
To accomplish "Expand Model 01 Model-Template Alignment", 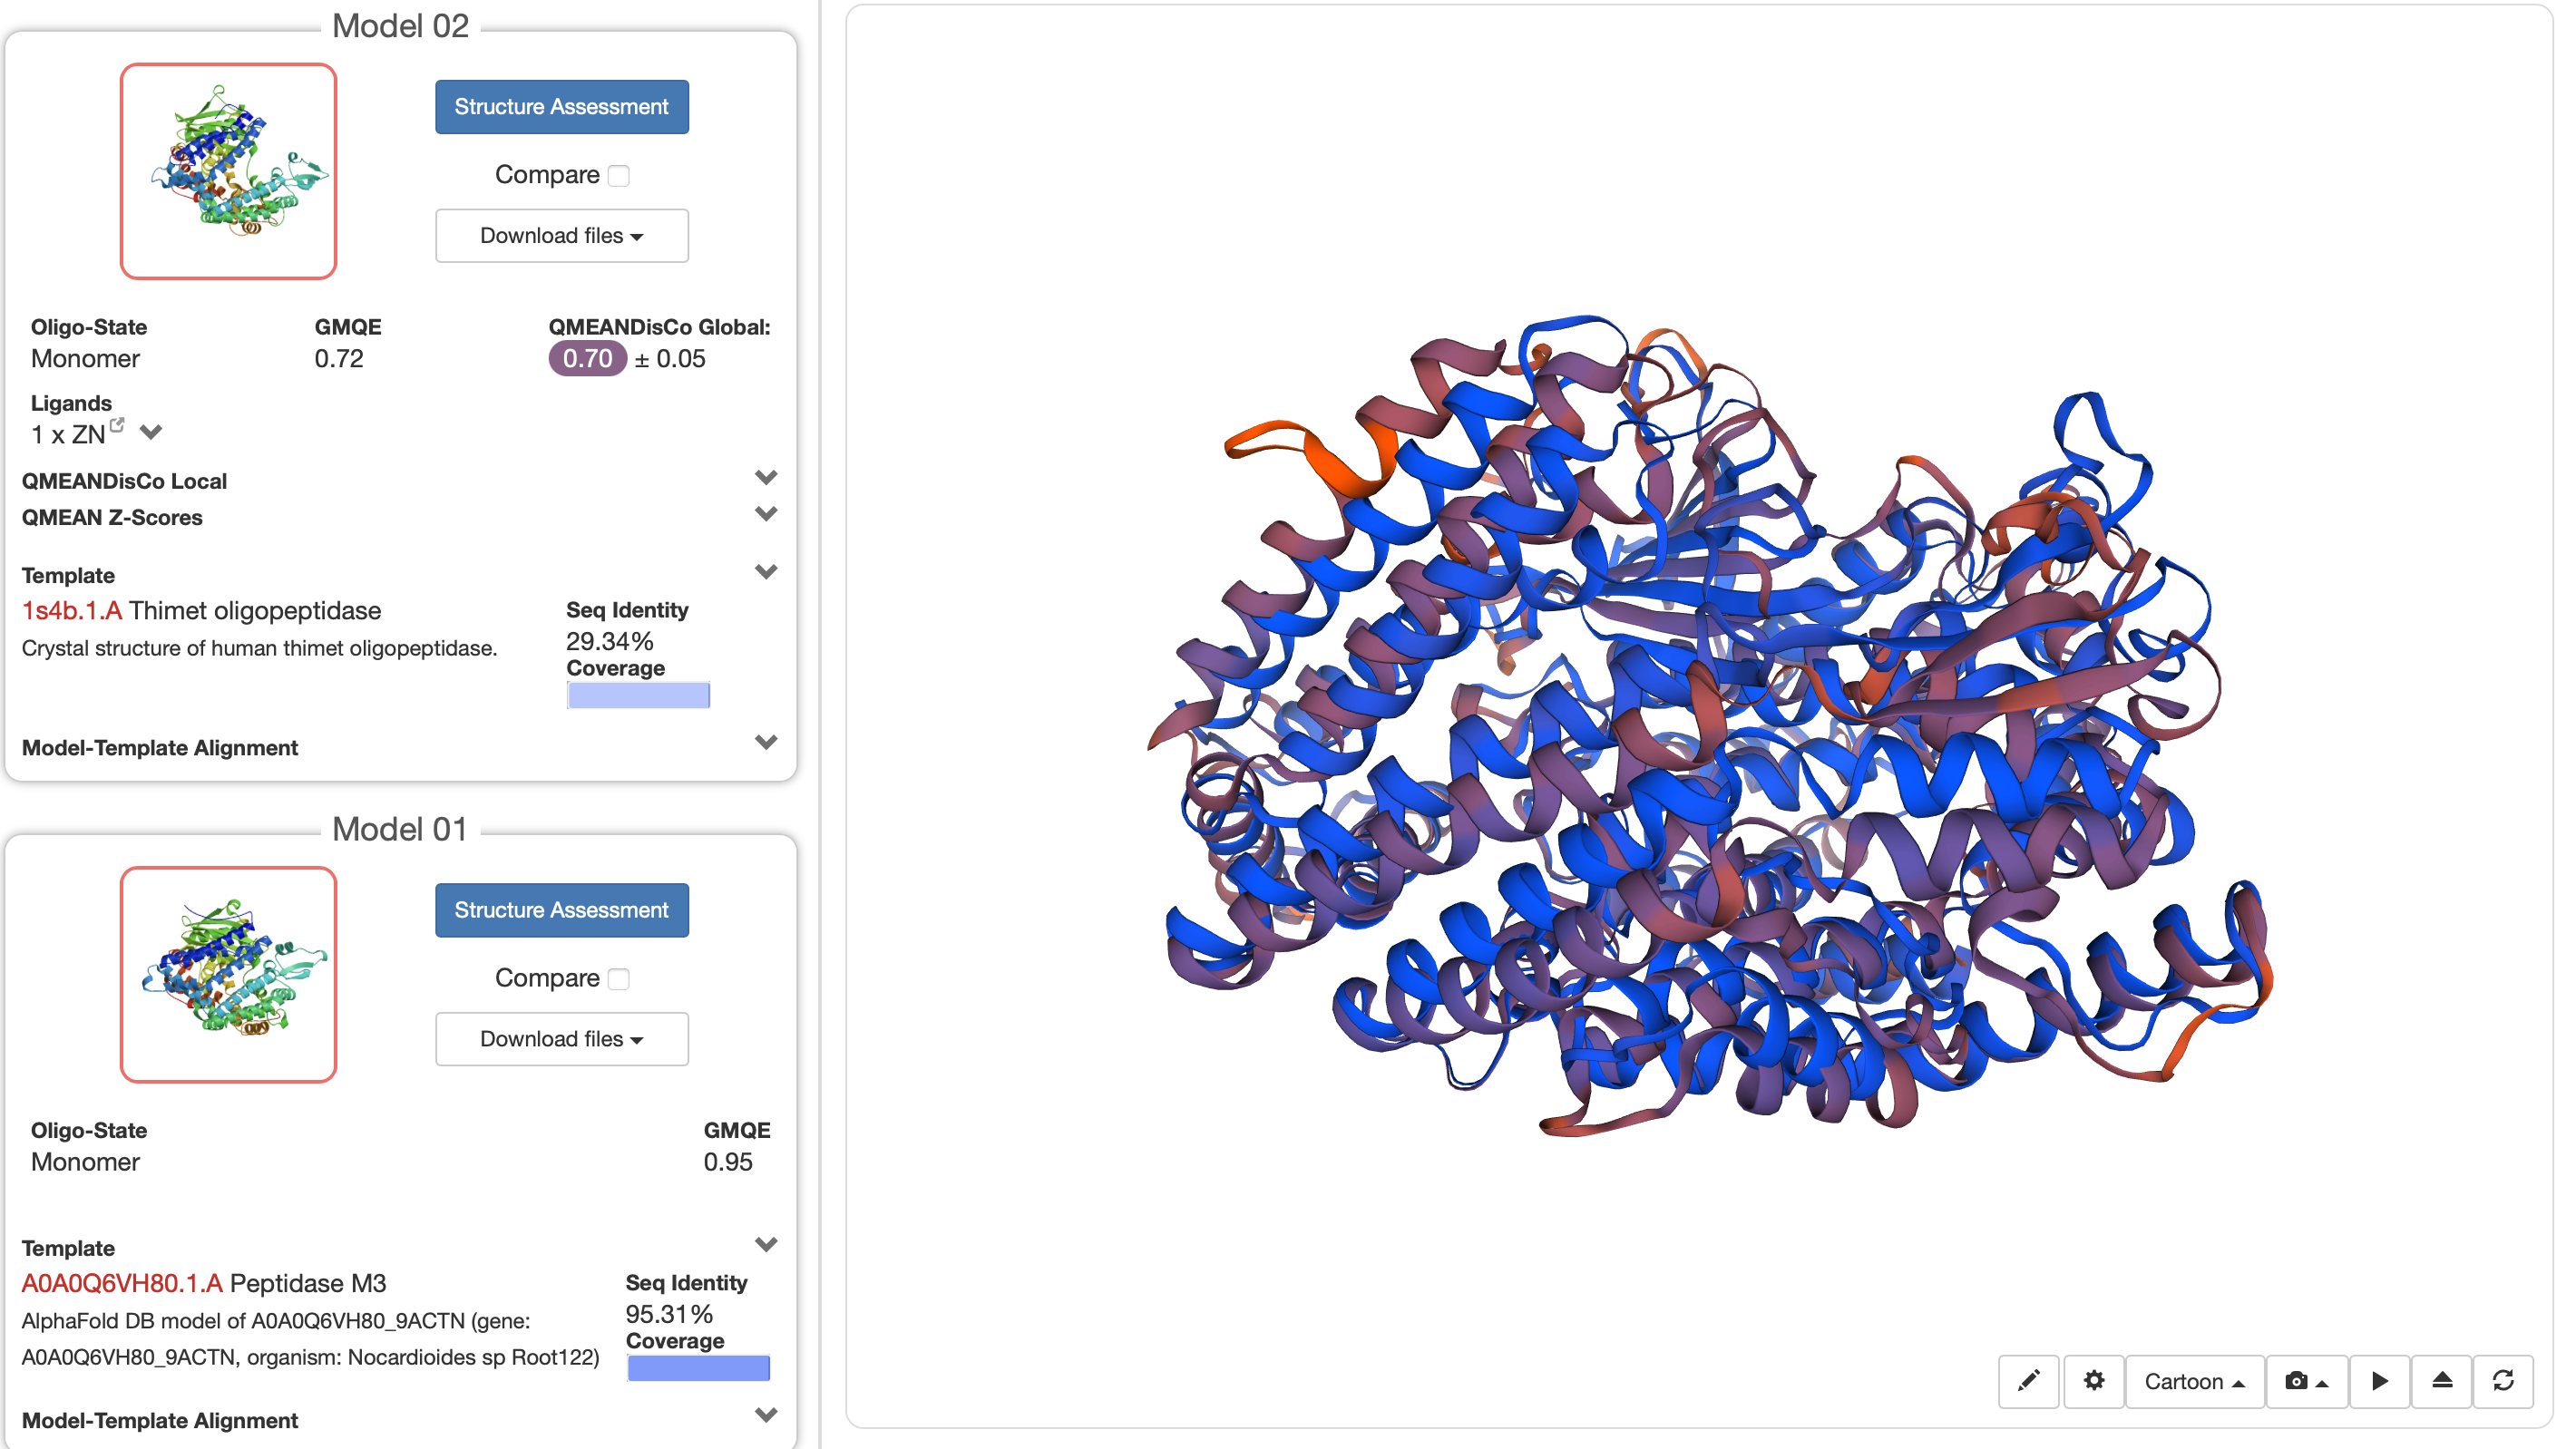I will [x=766, y=1415].
